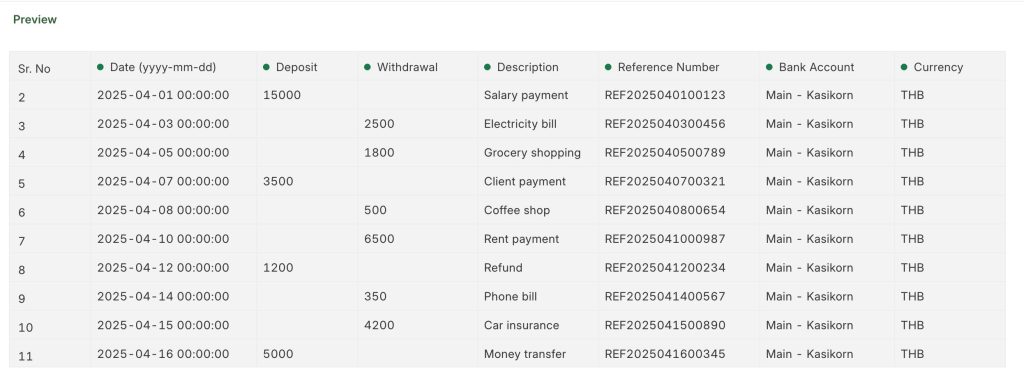Select the Car insurance row description
The height and width of the screenshot is (374, 1024).
click(x=521, y=325)
